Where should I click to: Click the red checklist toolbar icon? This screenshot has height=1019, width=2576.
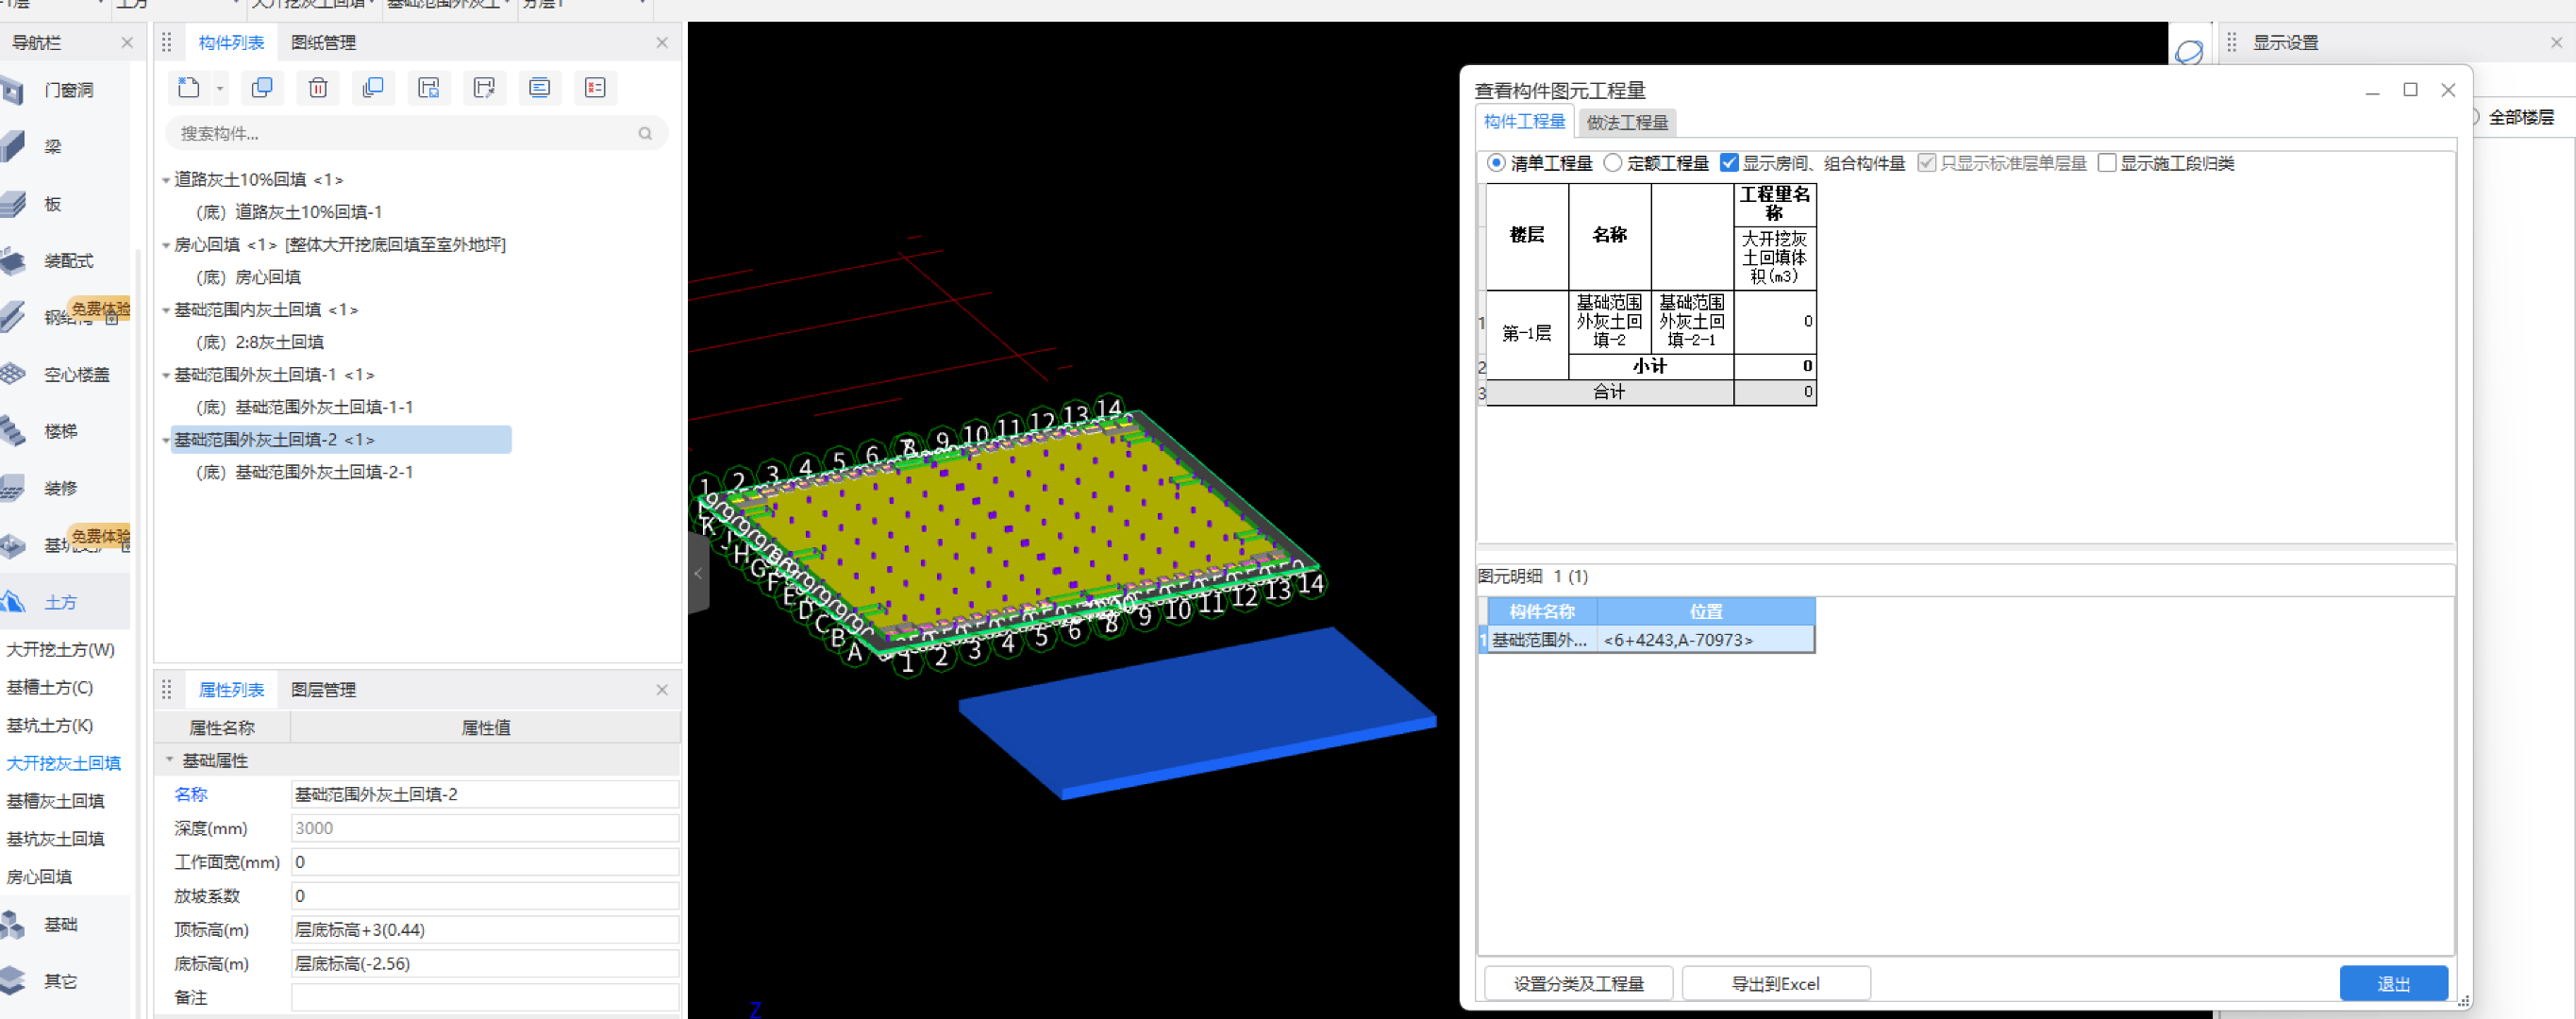(595, 88)
